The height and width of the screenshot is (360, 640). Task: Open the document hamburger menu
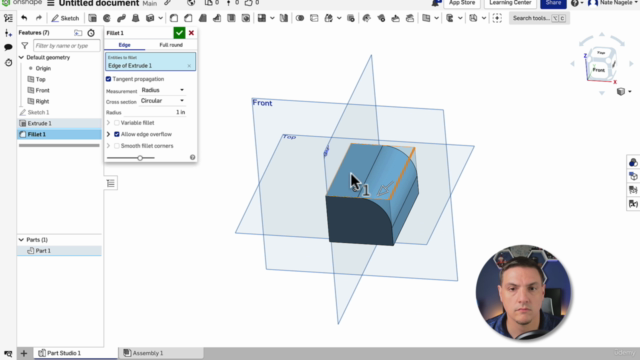pyautogui.click(x=51, y=3)
